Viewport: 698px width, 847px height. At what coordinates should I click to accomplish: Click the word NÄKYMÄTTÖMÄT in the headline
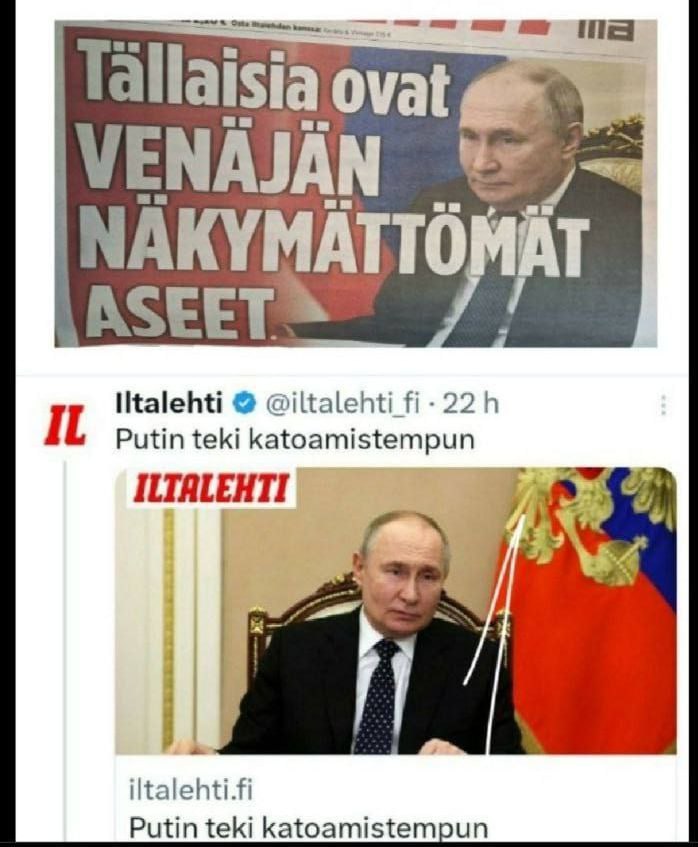pos(334,245)
